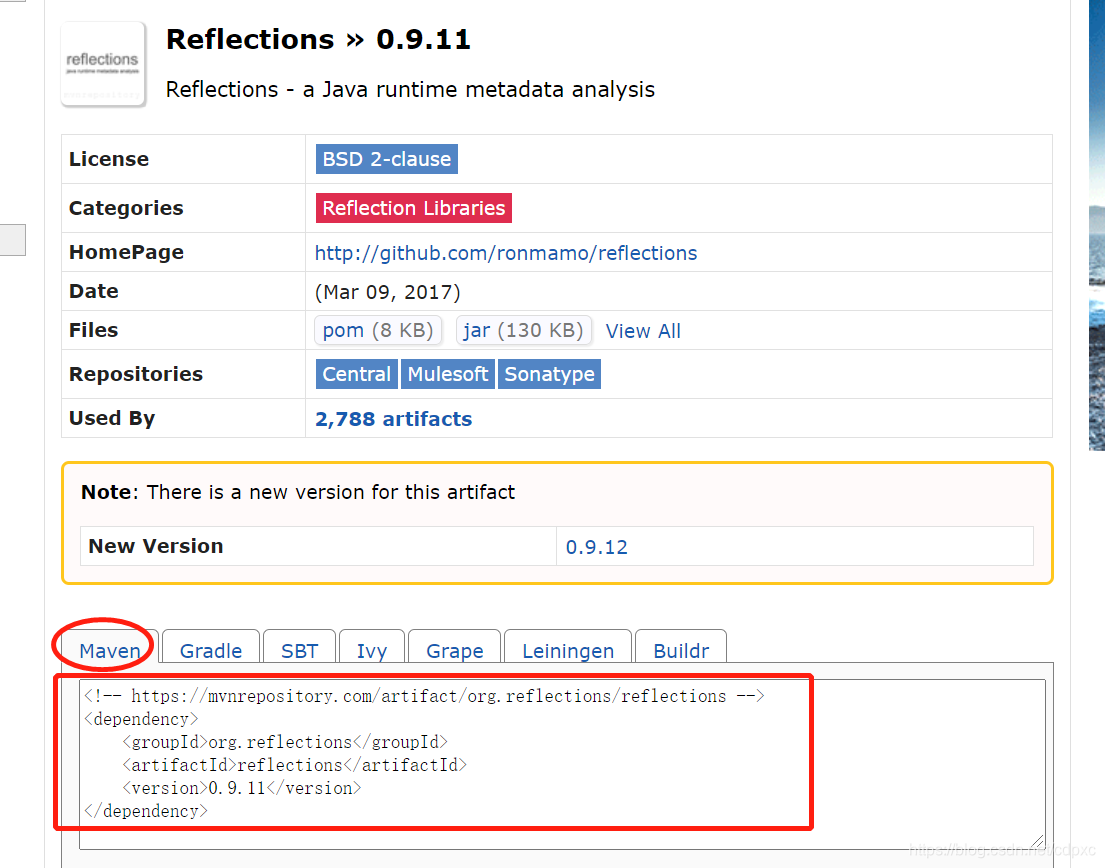Click the textarea resize handle corner

1037,842
